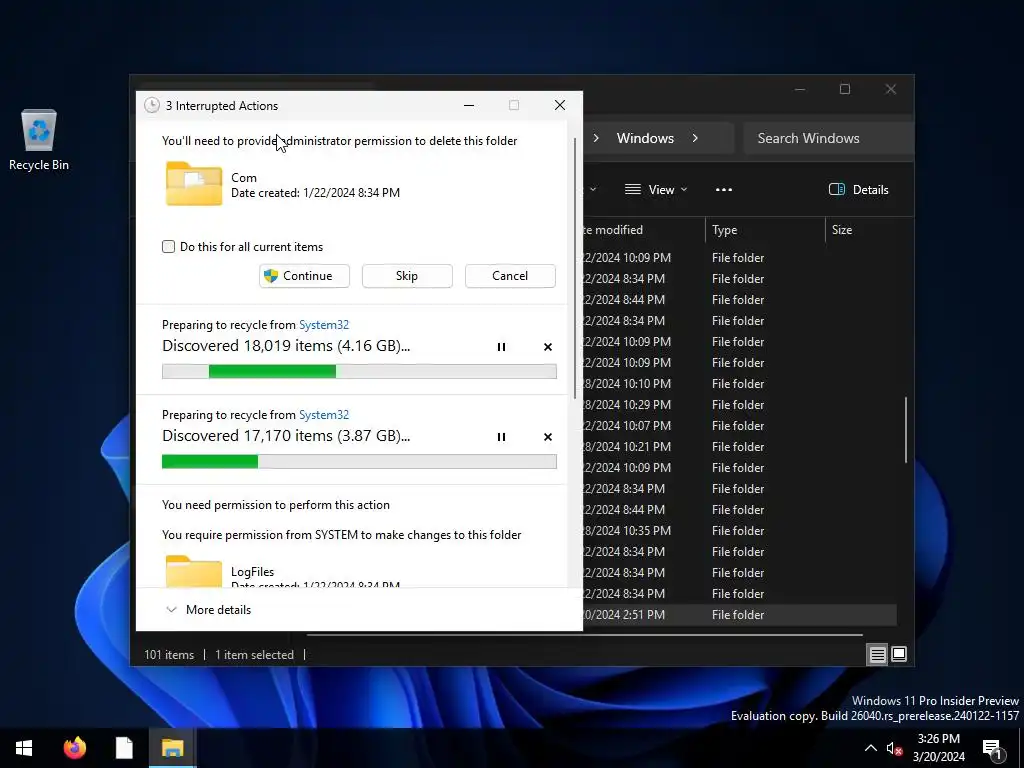Image resolution: width=1024 pixels, height=768 pixels.
Task: Click the dialog's vertical scrollbar
Action: [575, 268]
